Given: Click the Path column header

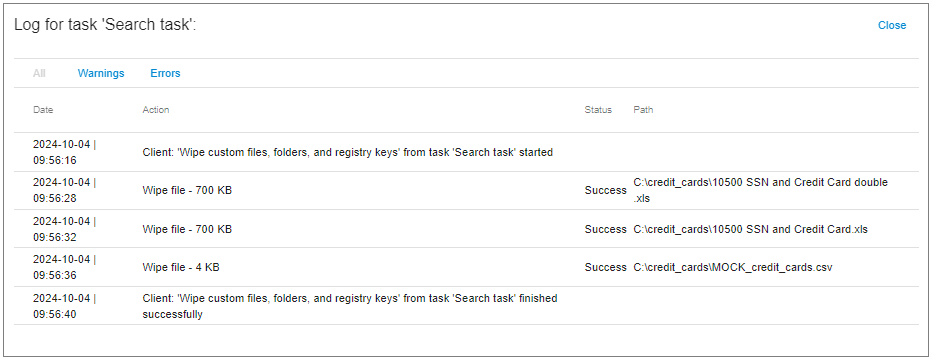Looking at the screenshot, I should [643, 110].
